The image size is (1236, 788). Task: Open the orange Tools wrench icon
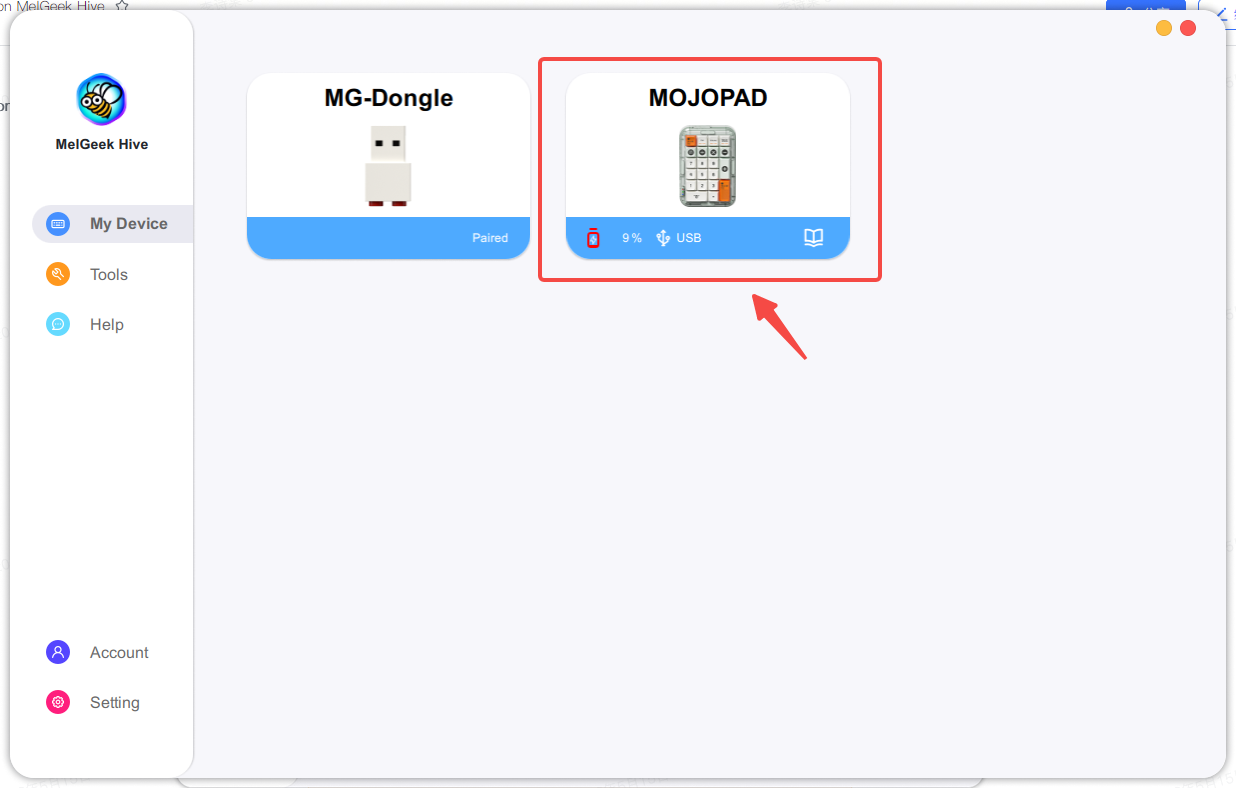[x=58, y=274]
